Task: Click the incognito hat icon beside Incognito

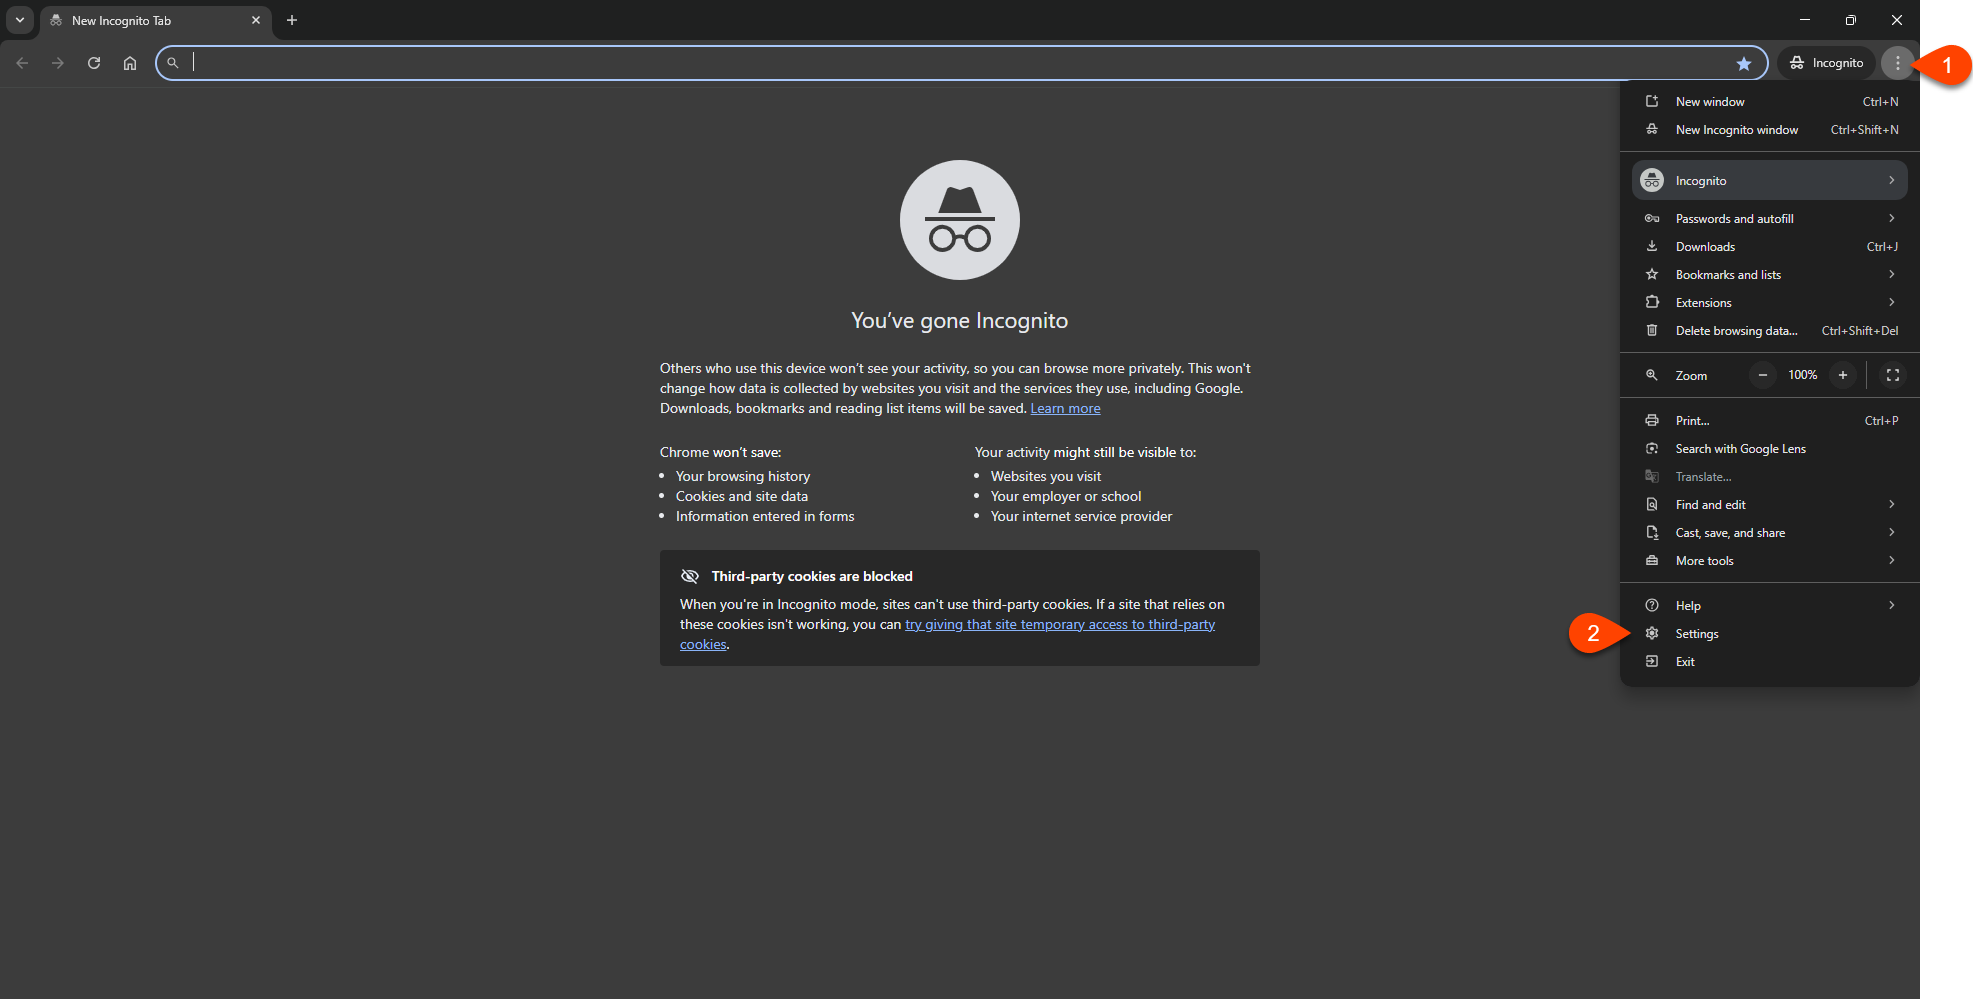Action: pyautogui.click(x=1652, y=181)
